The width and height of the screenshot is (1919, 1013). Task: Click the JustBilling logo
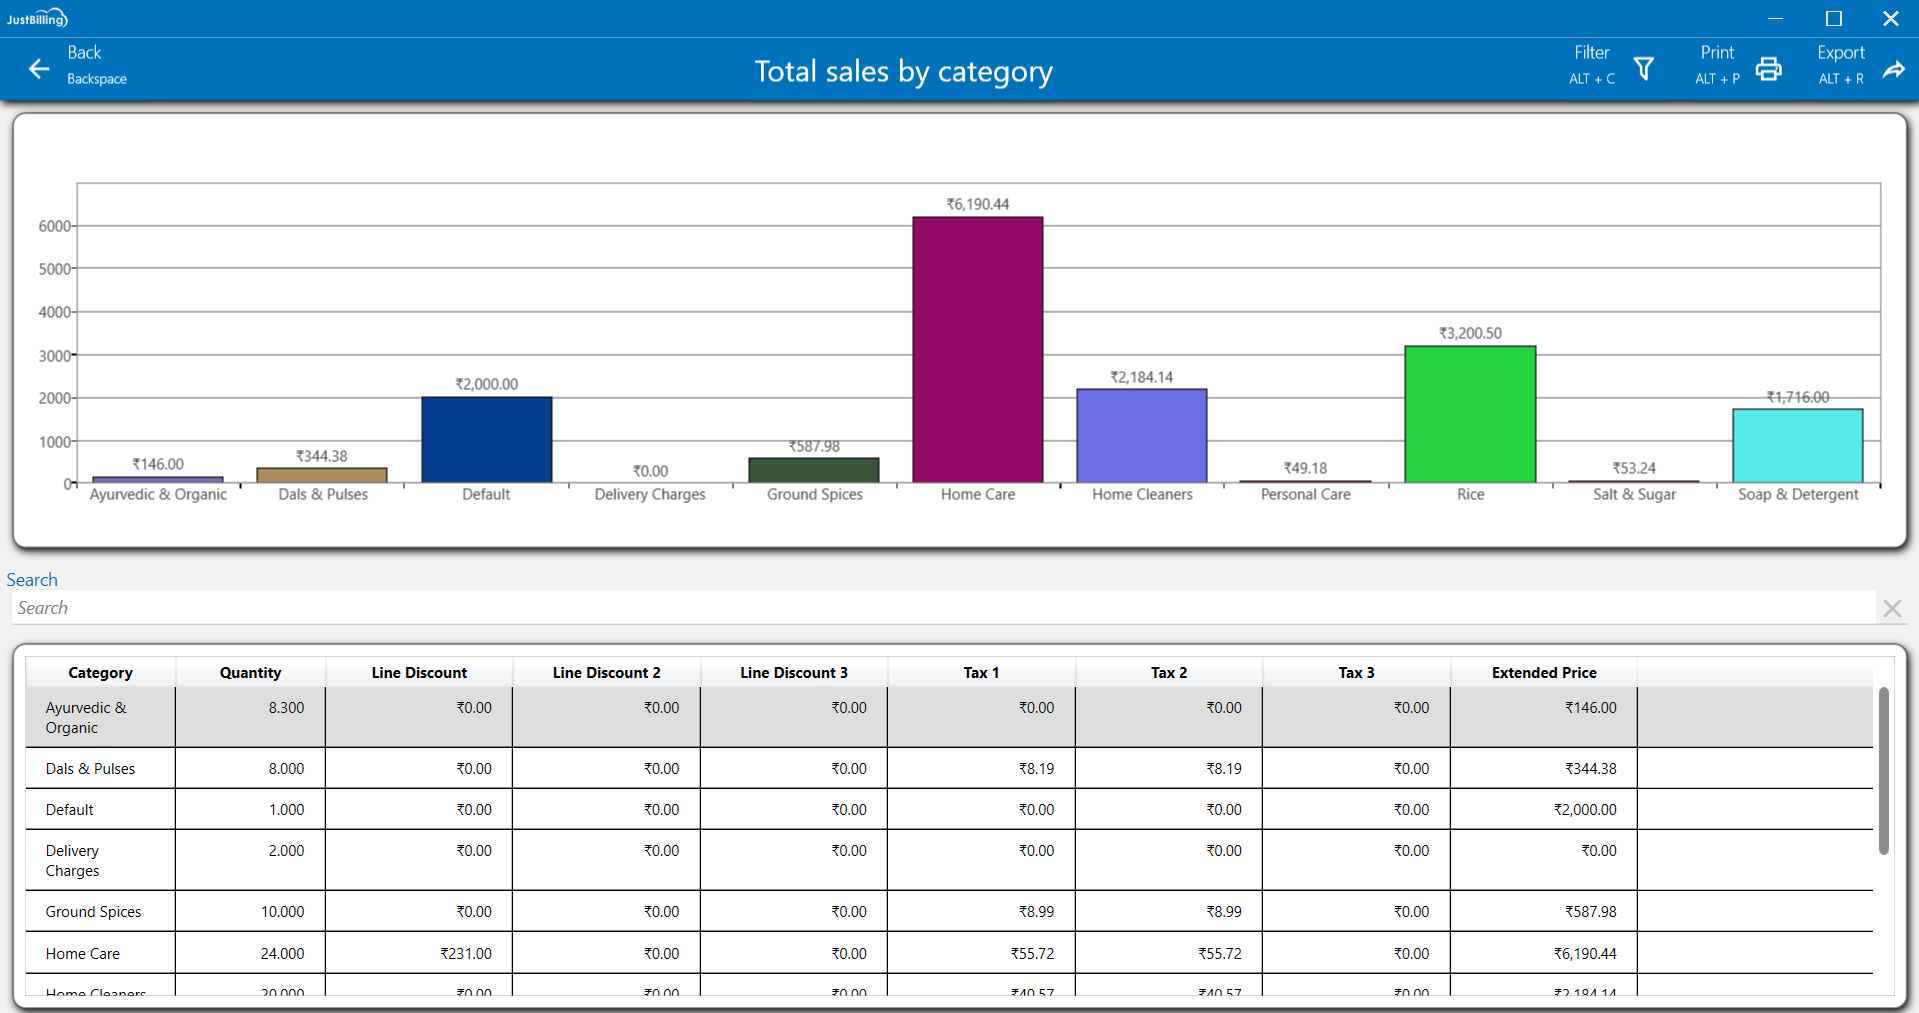(37, 18)
